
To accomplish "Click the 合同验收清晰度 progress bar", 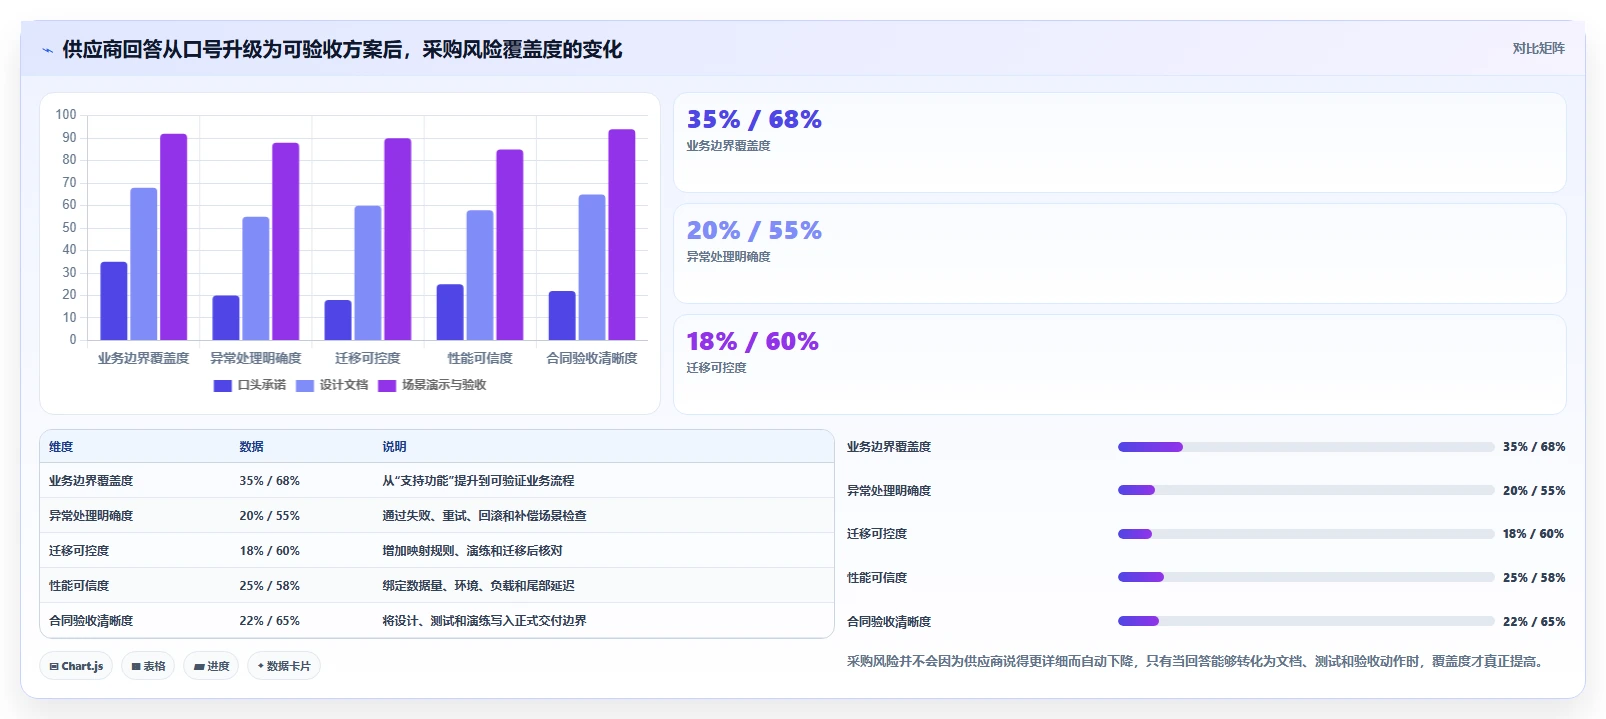I will [x=1306, y=621].
